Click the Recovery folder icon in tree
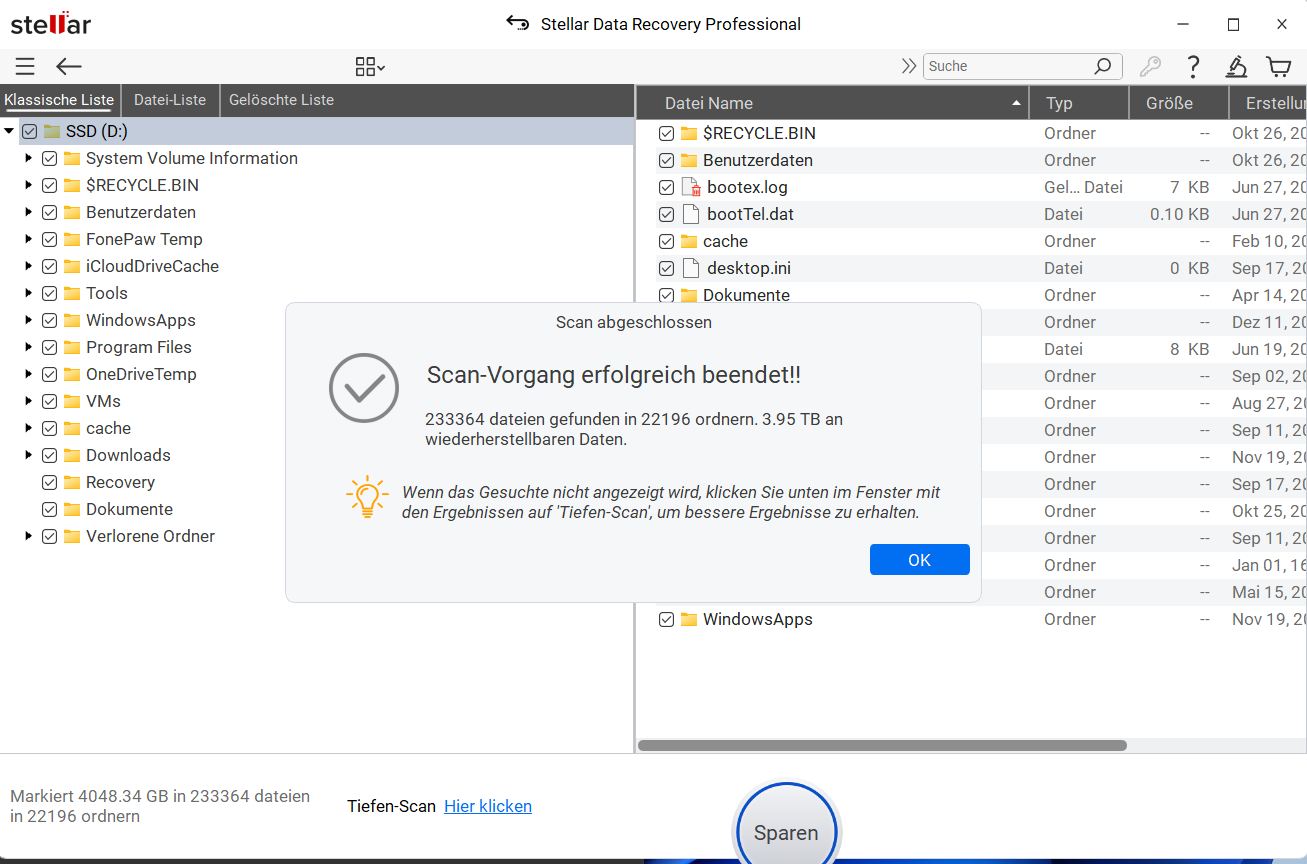Viewport: 1307px width, 864px height. [72, 482]
